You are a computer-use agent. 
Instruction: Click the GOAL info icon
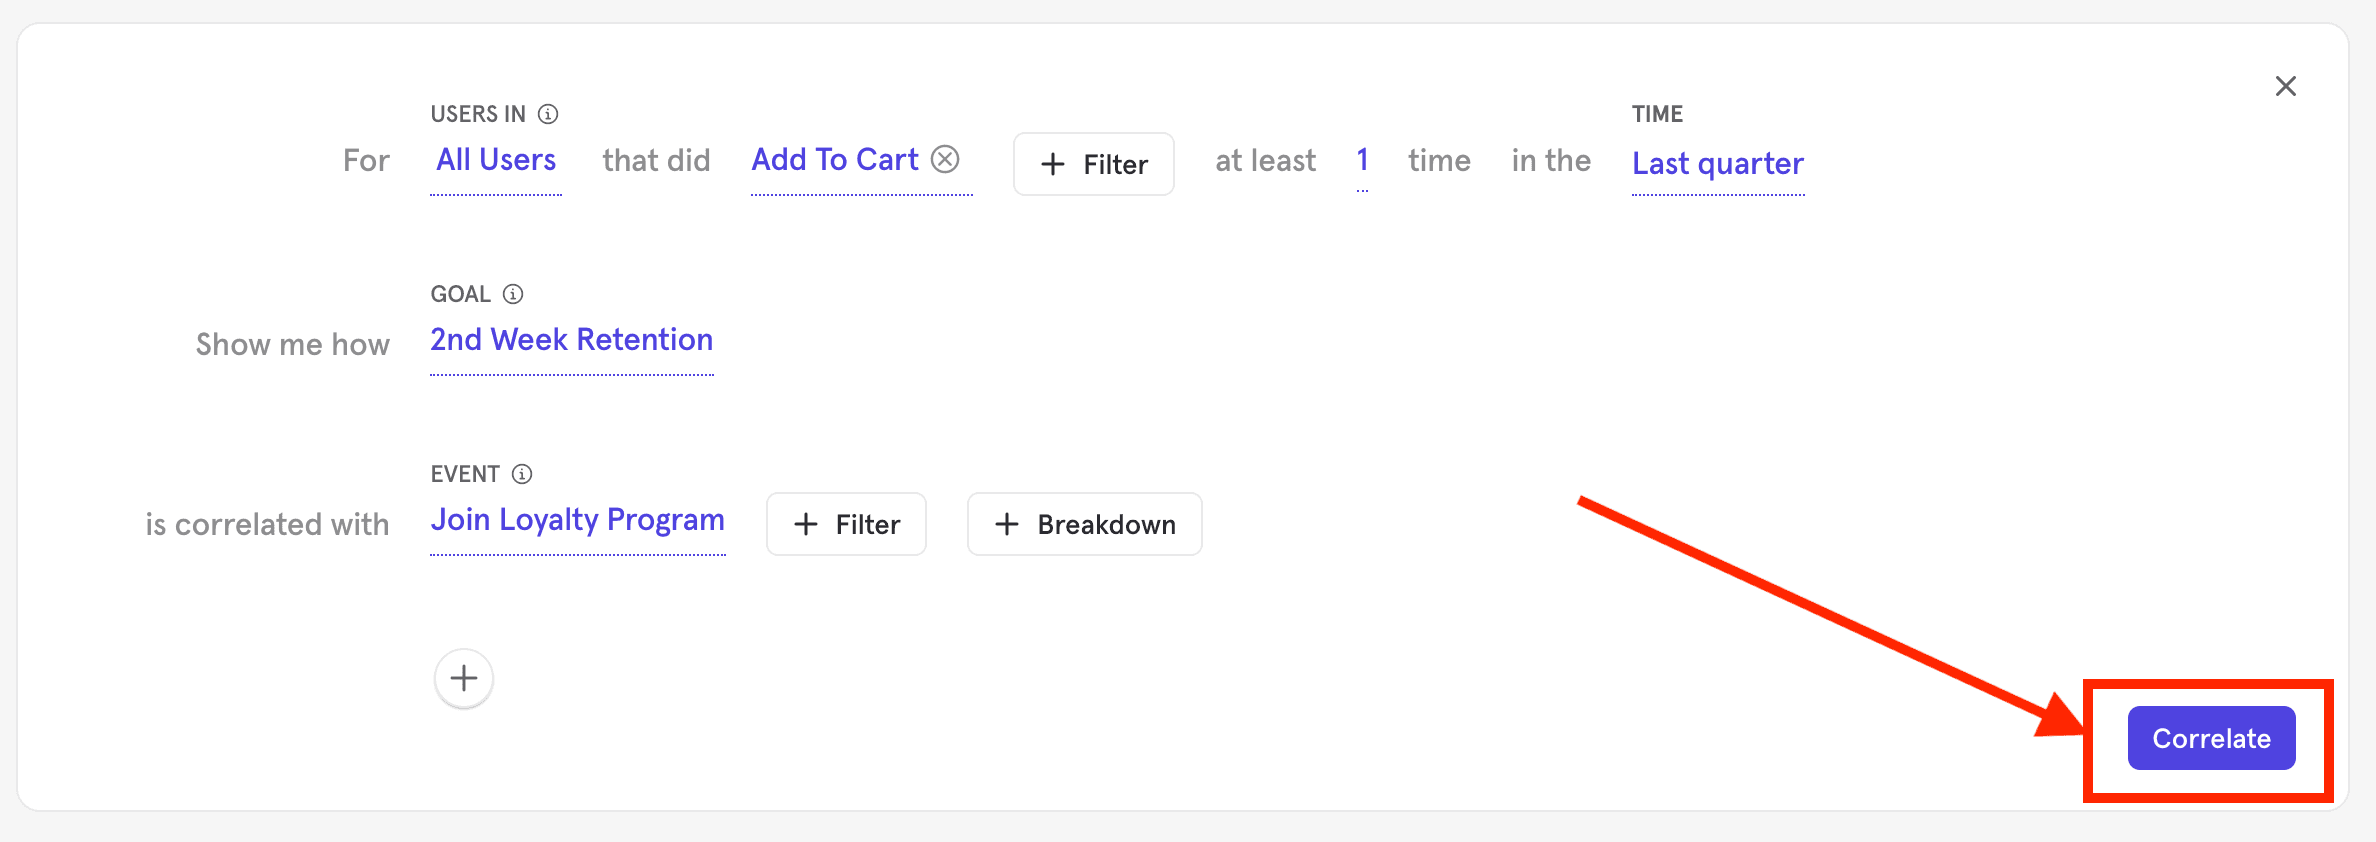(x=513, y=294)
